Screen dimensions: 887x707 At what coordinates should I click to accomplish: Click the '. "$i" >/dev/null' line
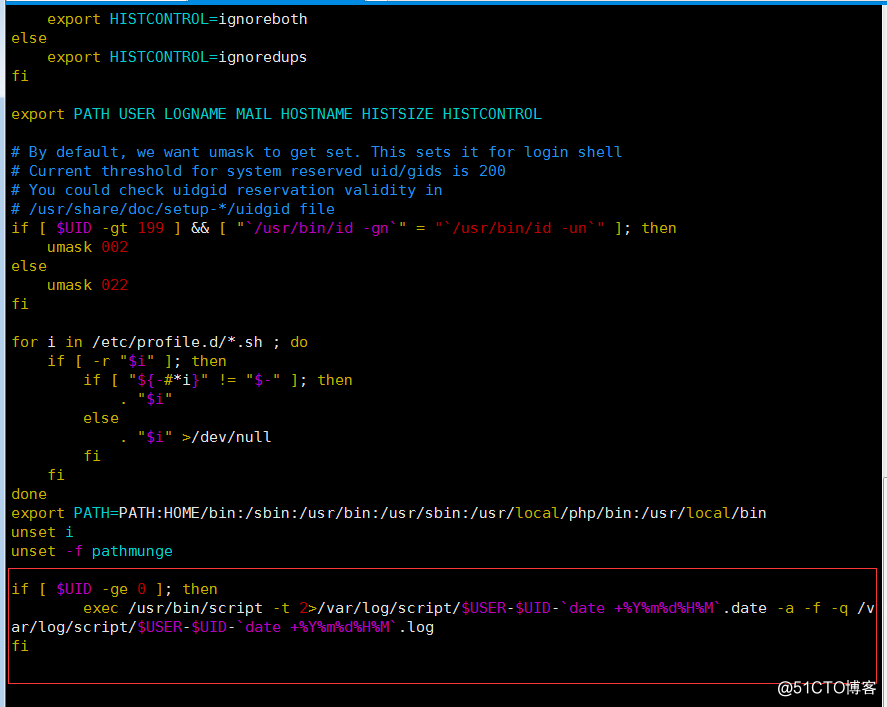[196, 437]
